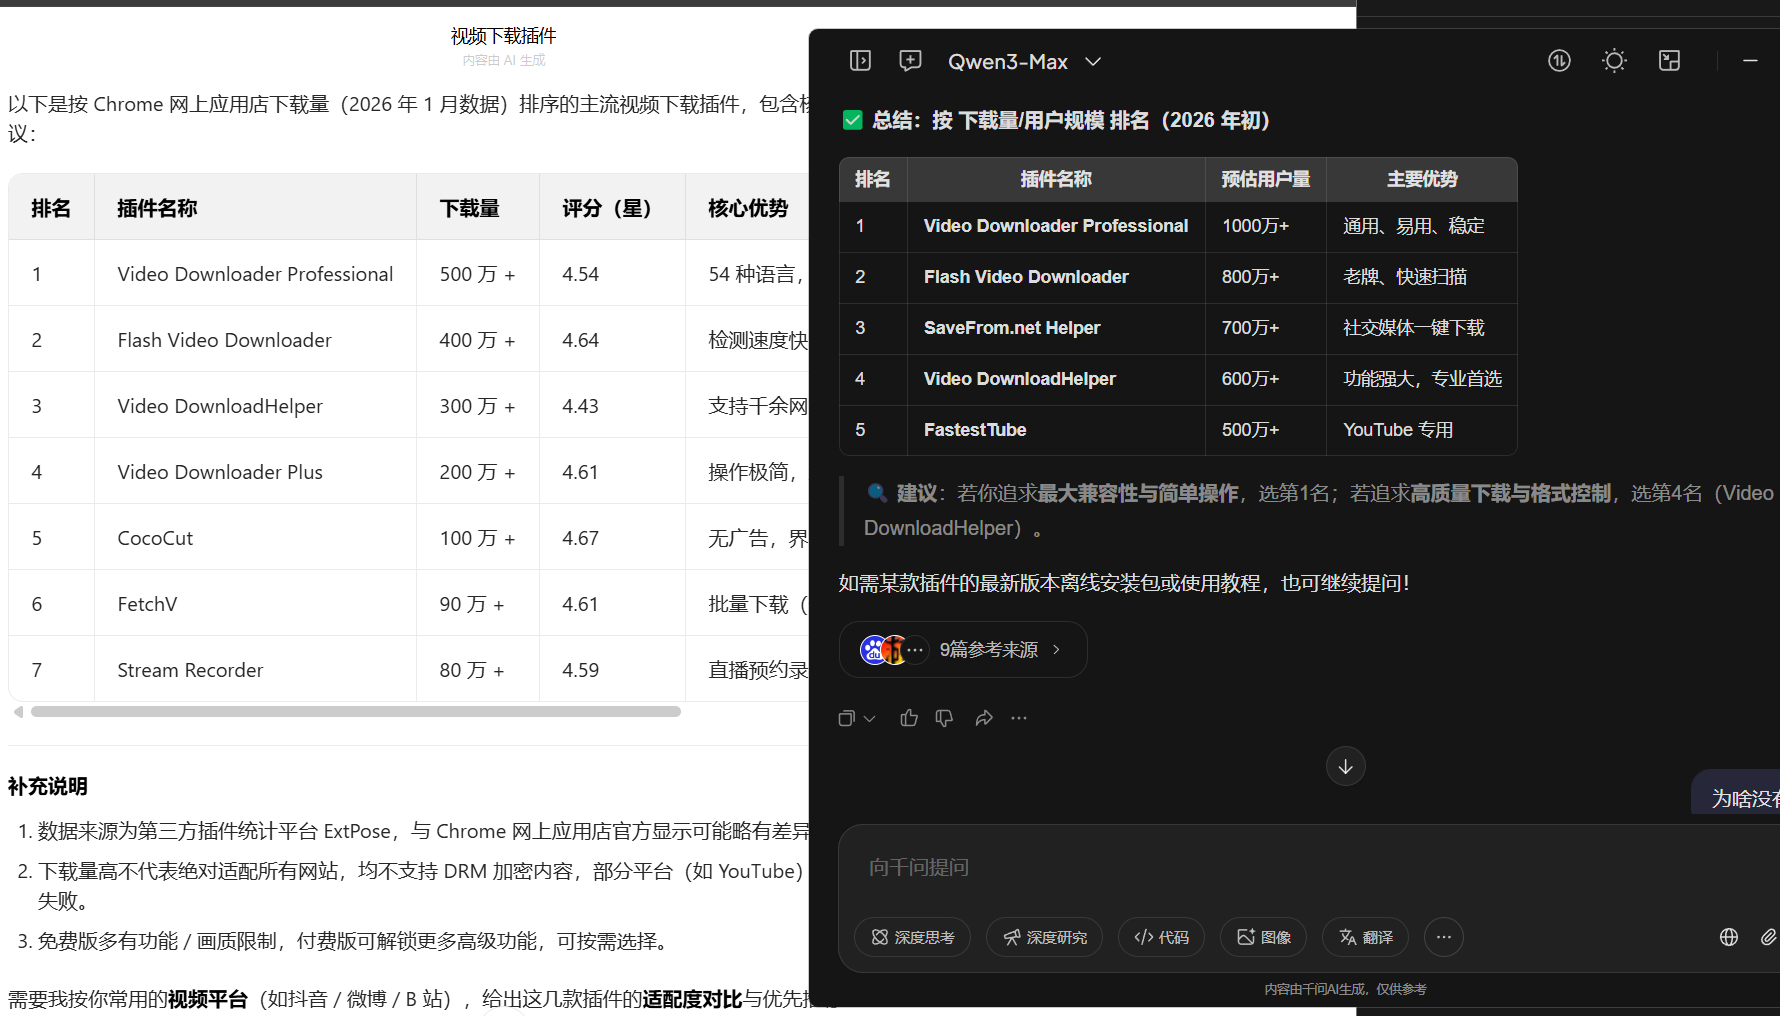This screenshot has height=1016, width=1780.
Task: Open the 9篇参考来源 sources list
Action: click(963, 650)
